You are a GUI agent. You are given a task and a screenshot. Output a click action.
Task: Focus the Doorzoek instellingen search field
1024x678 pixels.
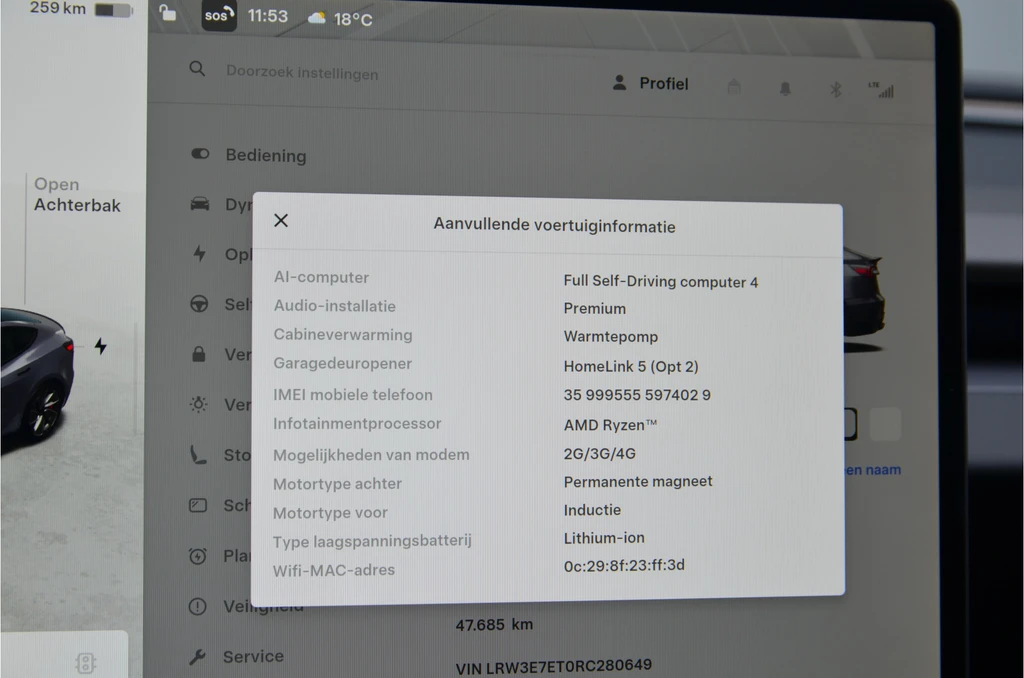click(x=302, y=73)
